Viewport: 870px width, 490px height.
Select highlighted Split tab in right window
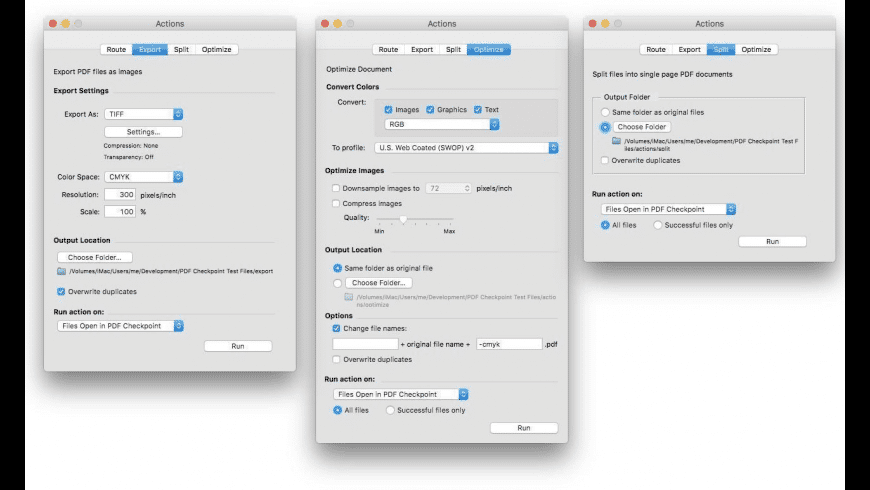(x=721, y=49)
